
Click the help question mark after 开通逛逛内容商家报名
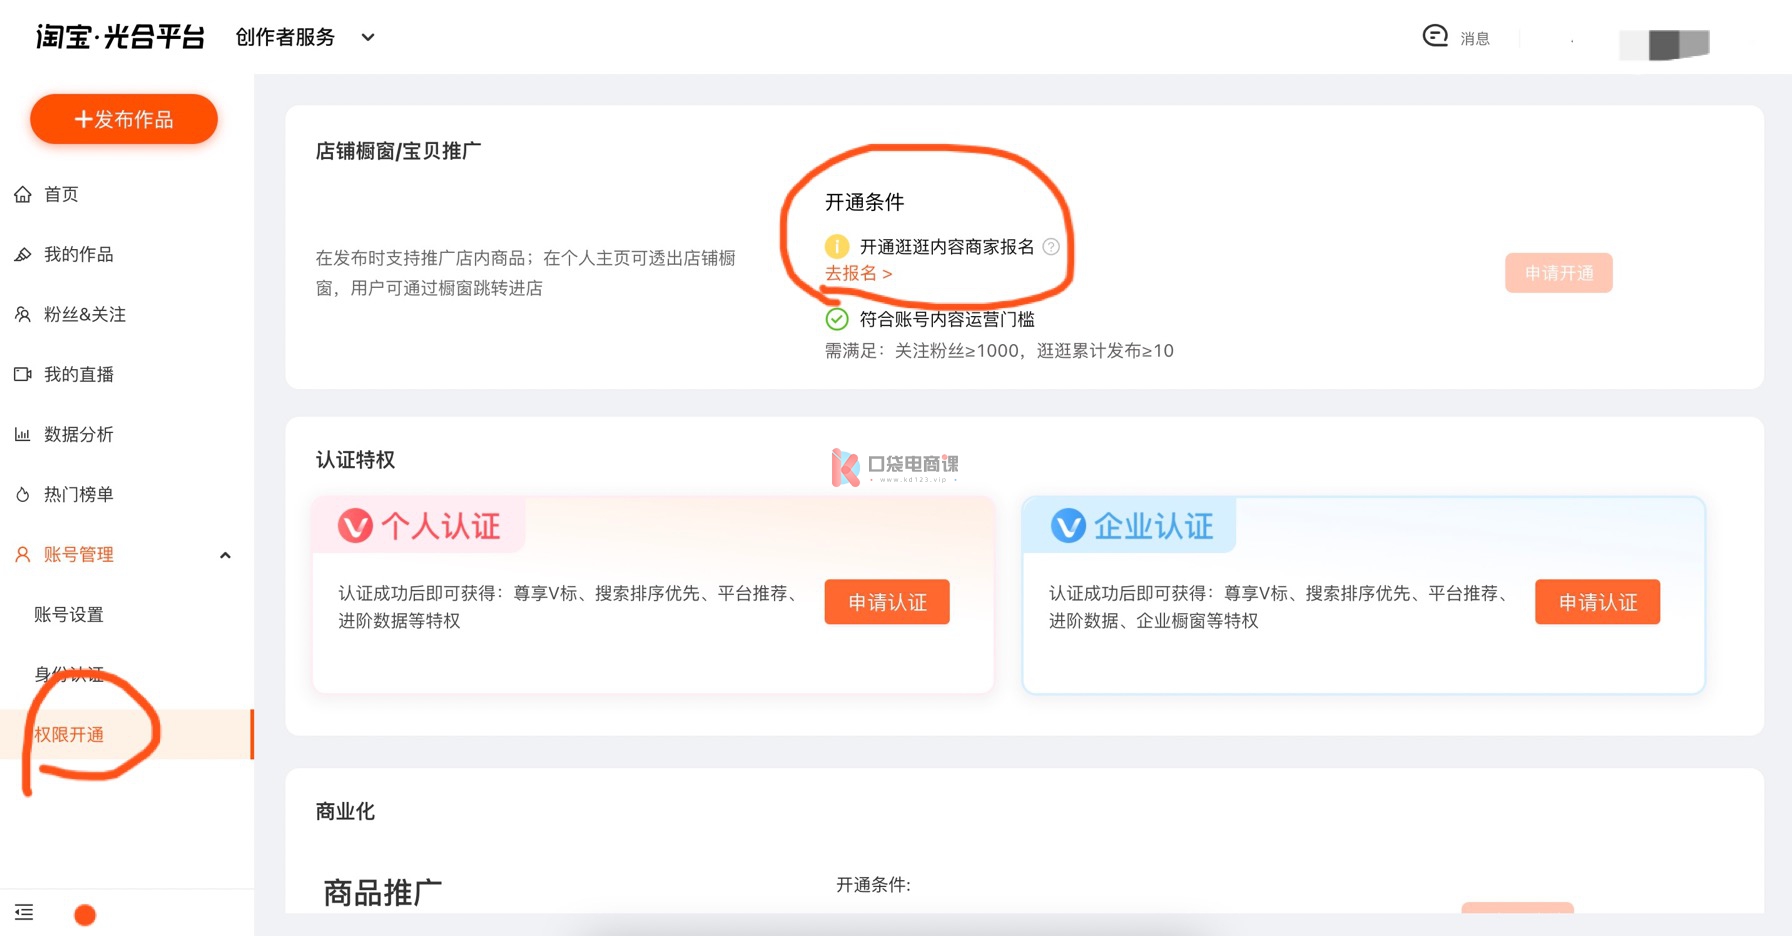[x=1051, y=246]
